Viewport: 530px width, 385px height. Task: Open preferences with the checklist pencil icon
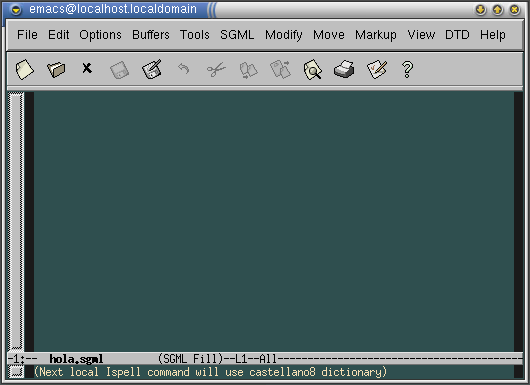[377, 69]
